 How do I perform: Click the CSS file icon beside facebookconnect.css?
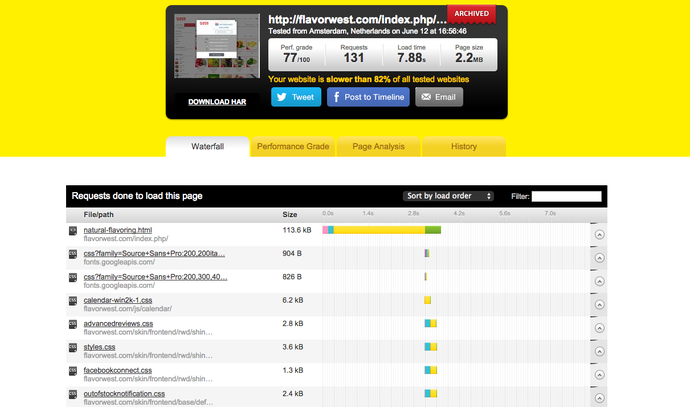click(x=73, y=371)
